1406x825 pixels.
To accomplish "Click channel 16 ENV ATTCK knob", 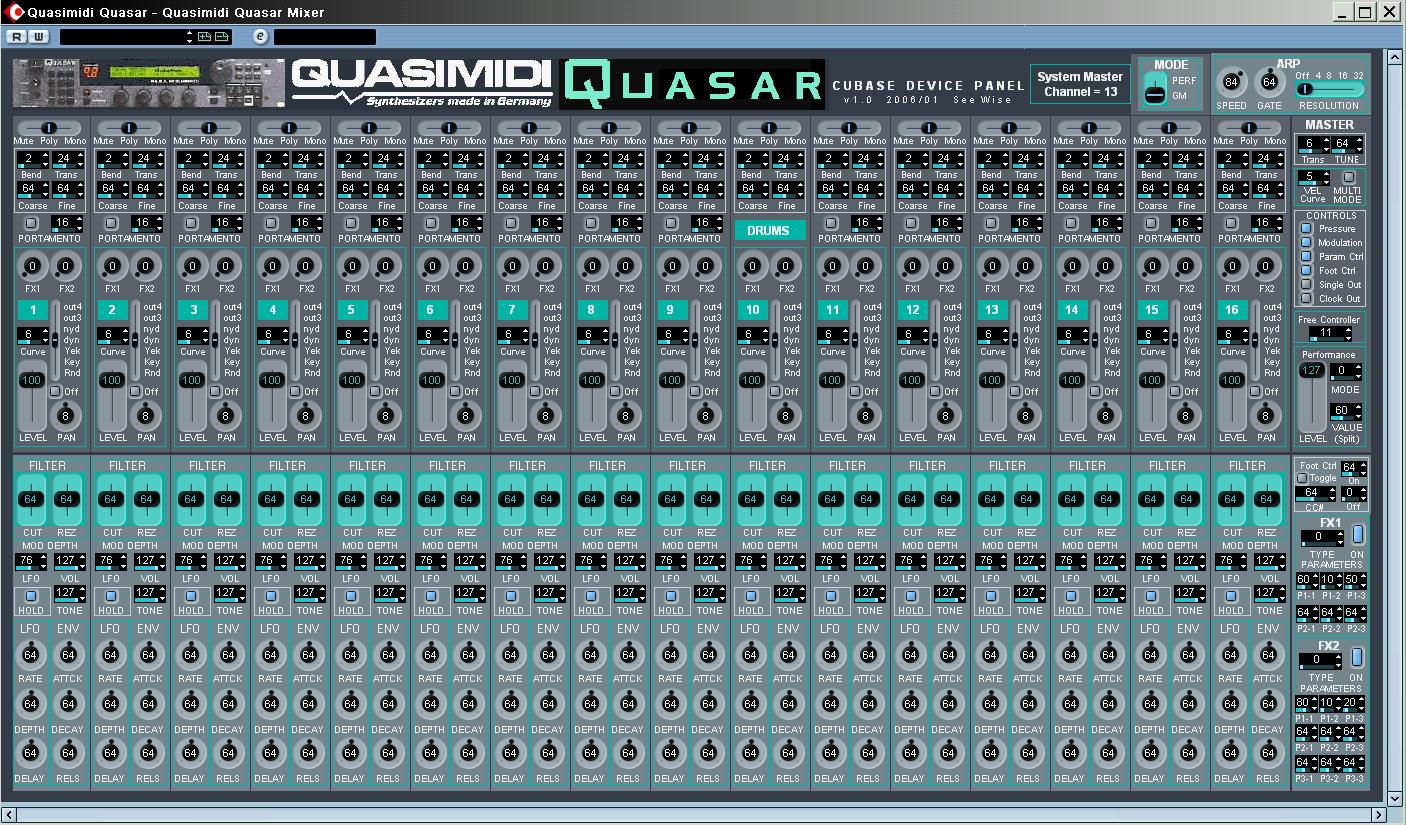I will click(x=1268, y=655).
